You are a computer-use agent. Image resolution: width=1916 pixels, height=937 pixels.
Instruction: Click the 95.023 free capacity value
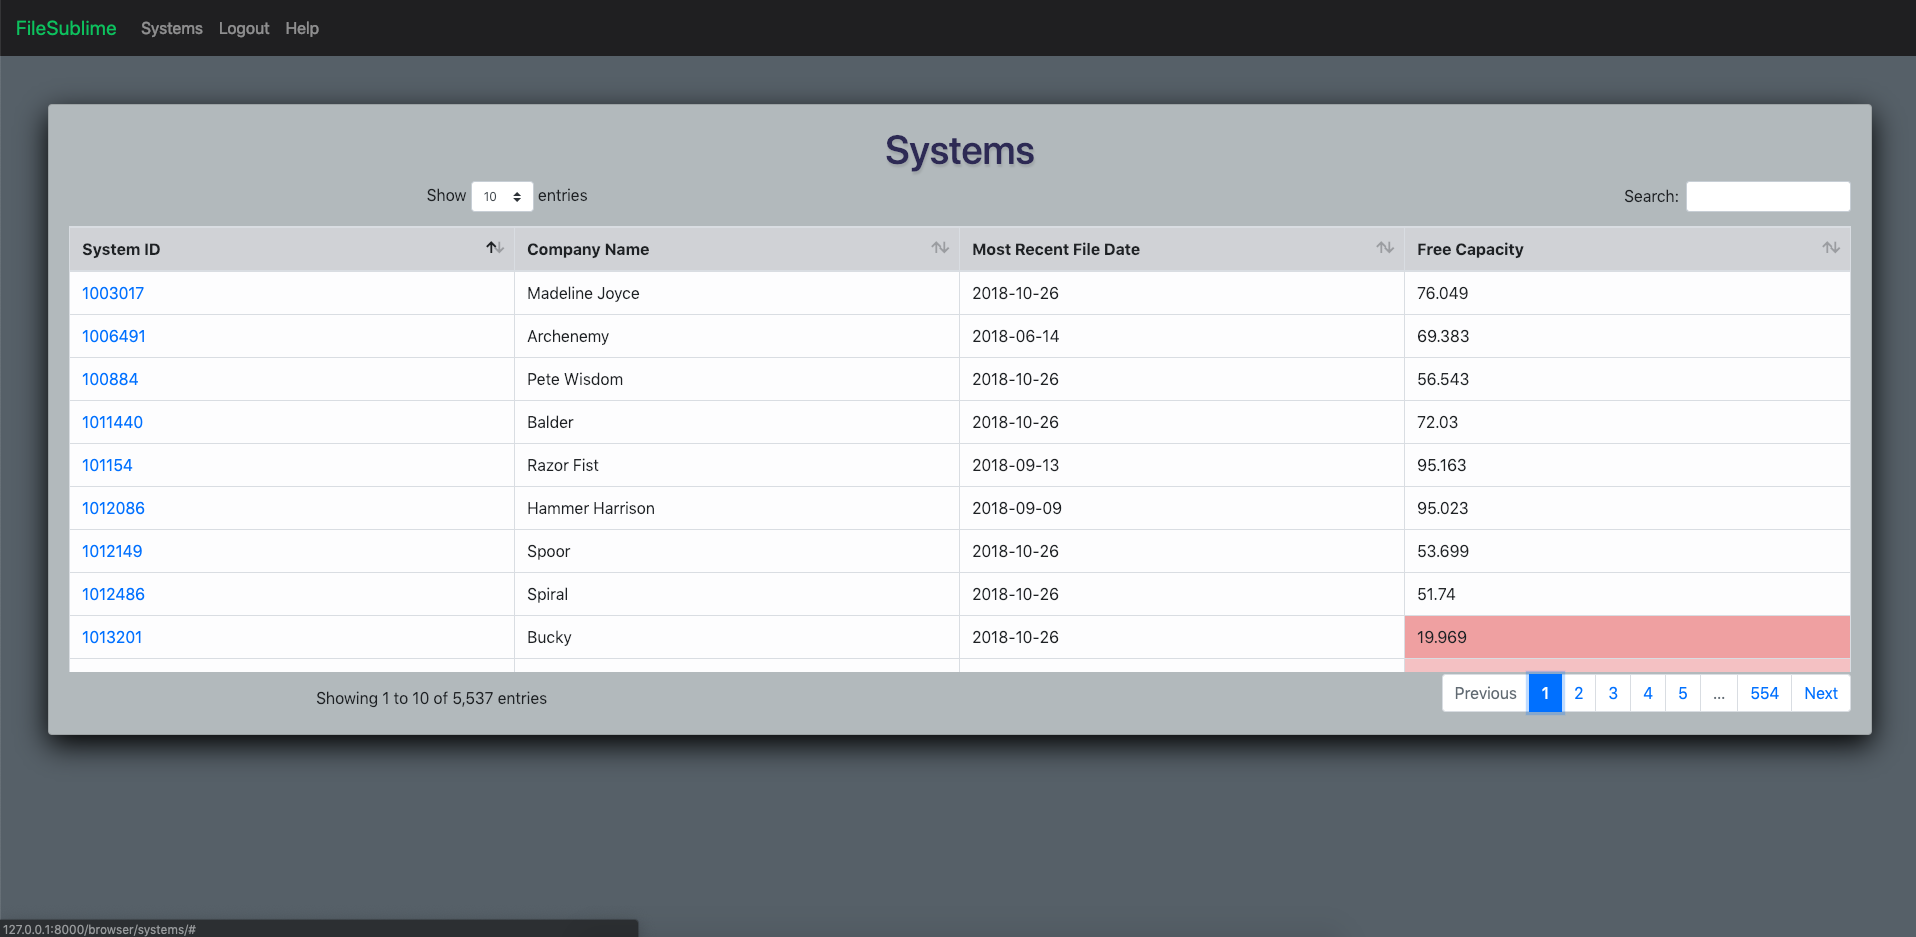tap(1442, 508)
